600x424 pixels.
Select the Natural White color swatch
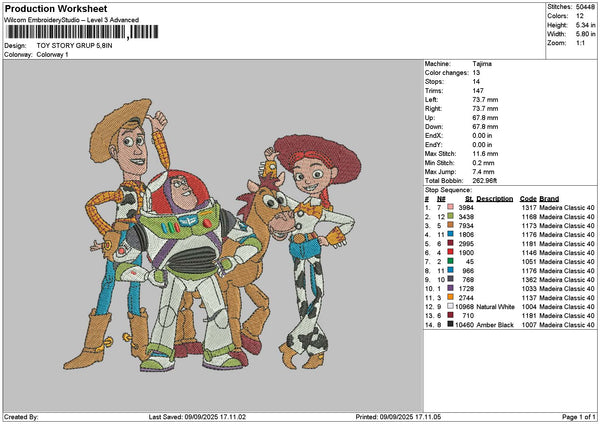[x=450, y=306]
